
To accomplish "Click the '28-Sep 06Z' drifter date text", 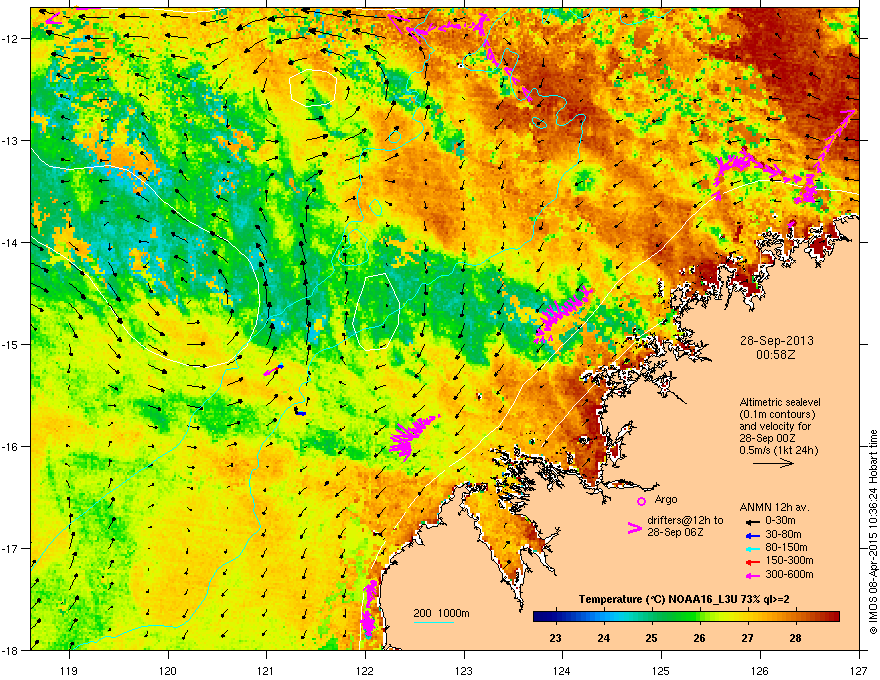I will (675, 532).
